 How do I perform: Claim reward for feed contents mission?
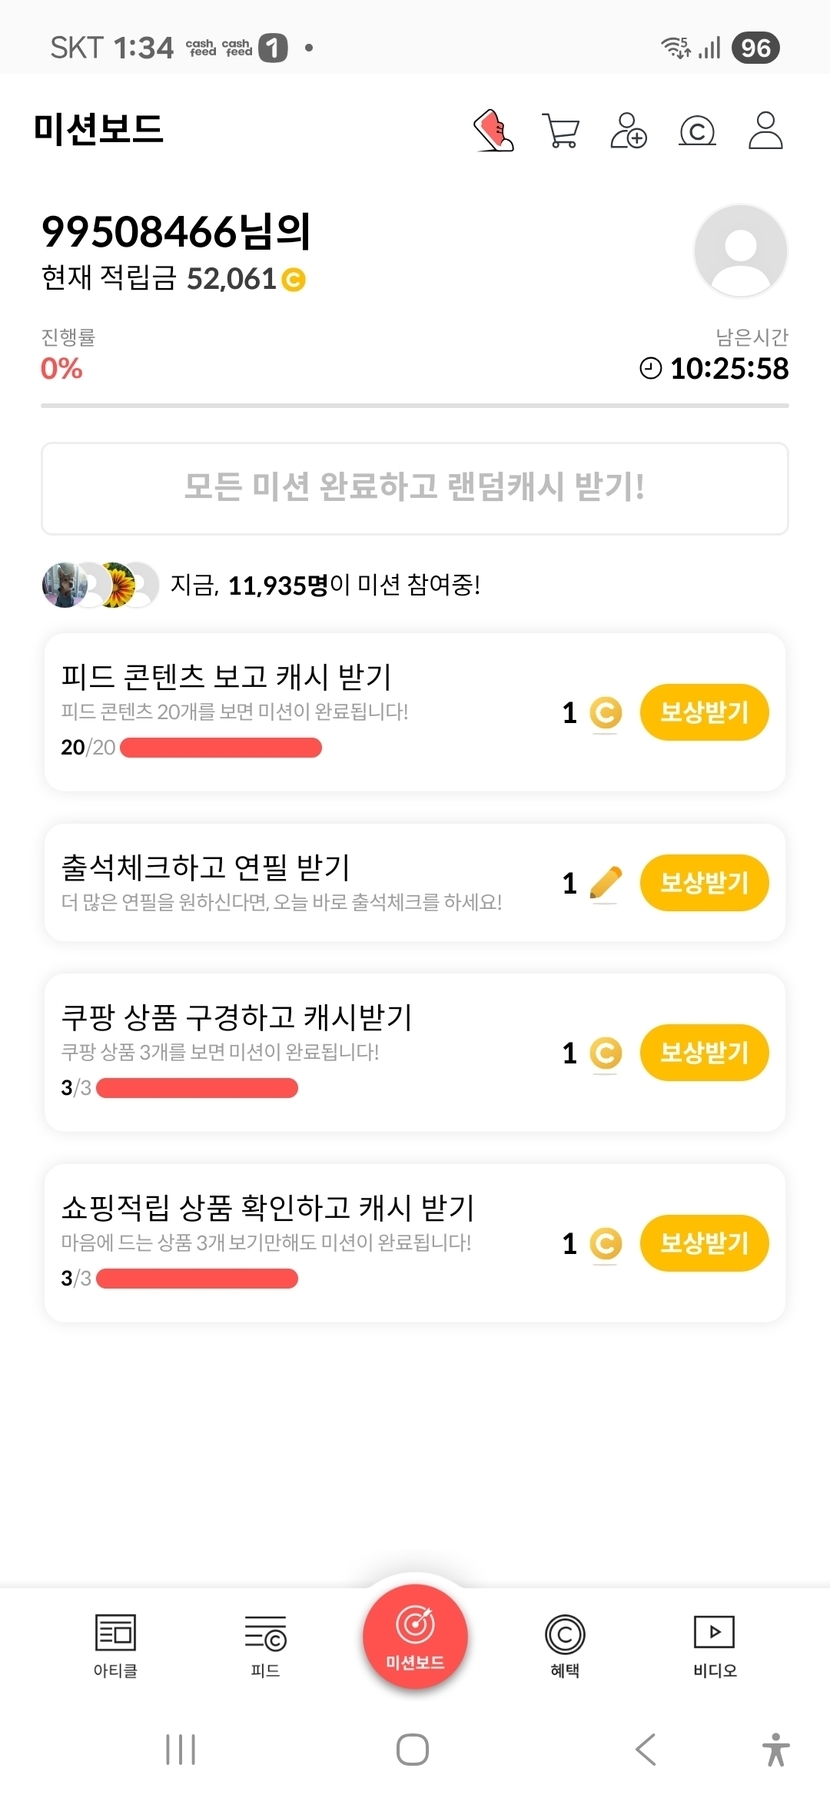[x=704, y=713]
